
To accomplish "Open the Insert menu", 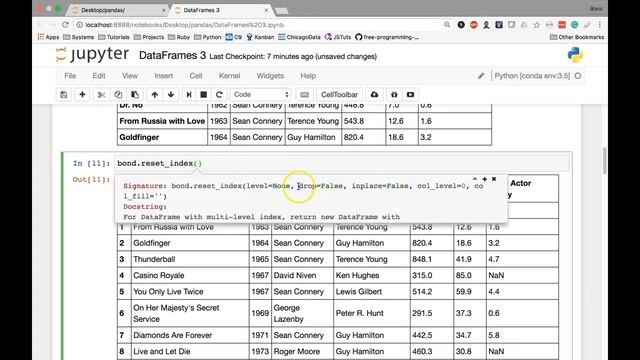I will click(163, 76).
